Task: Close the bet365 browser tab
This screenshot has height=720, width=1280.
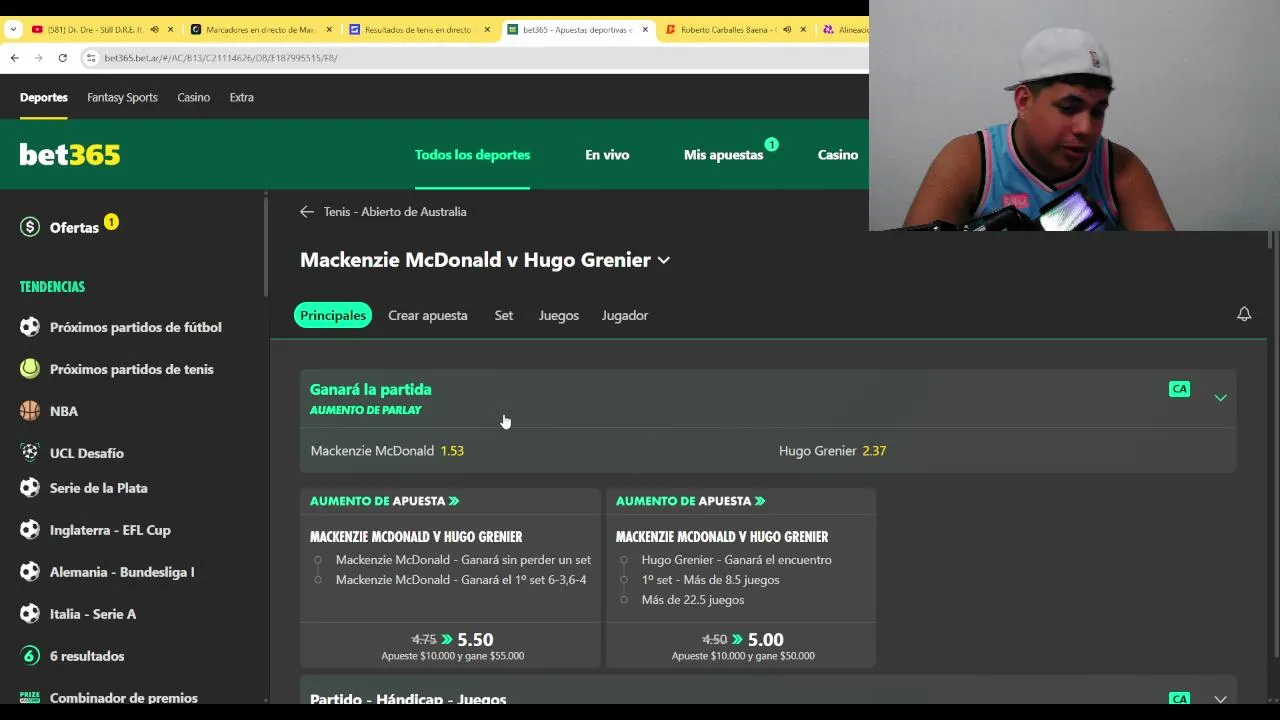Action: 645,30
